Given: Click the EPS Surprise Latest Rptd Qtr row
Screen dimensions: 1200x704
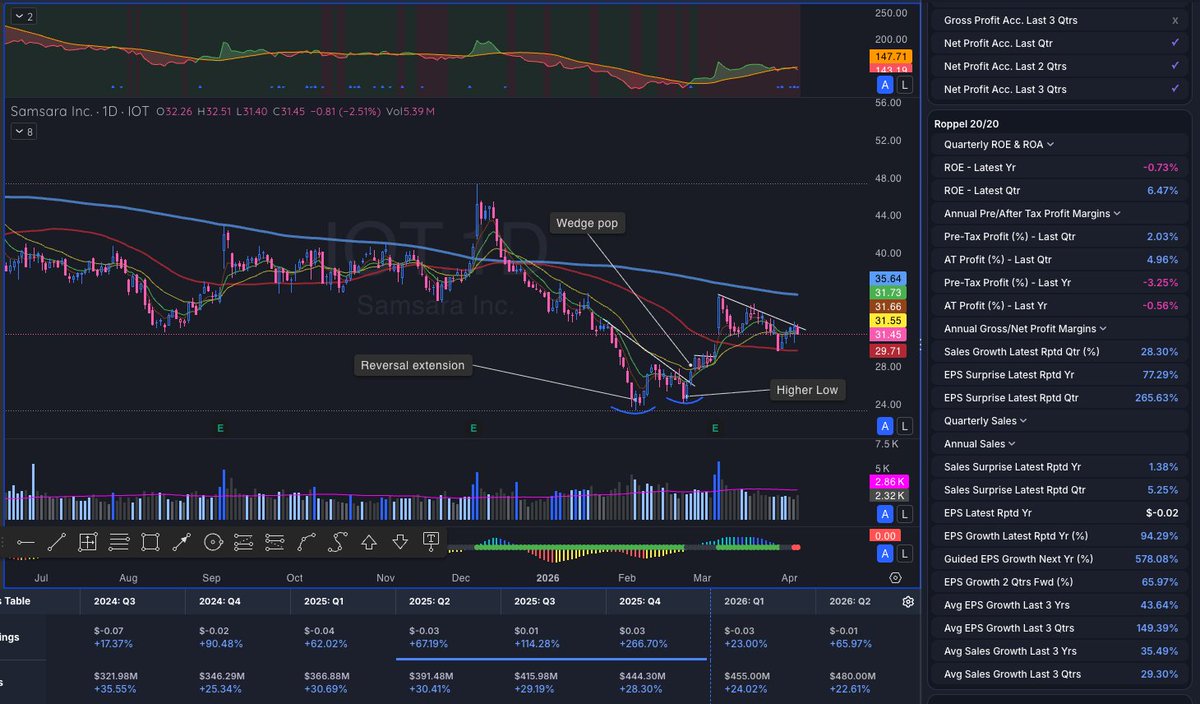Looking at the screenshot, I should pos(1061,398).
